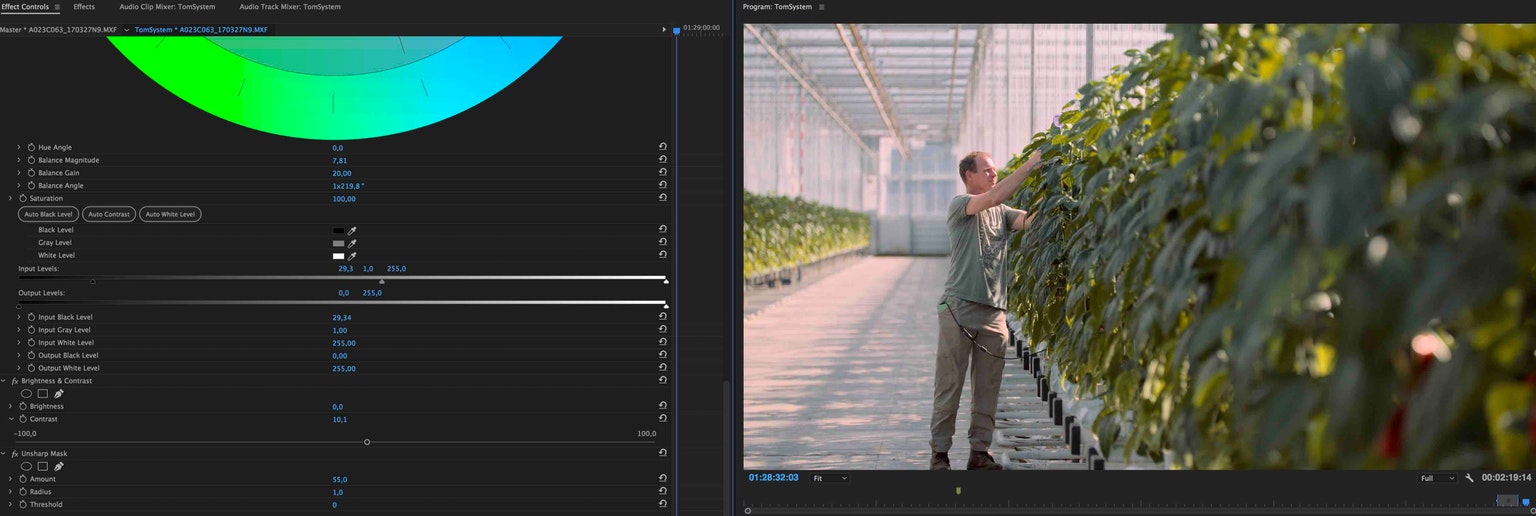This screenshot has width=1536, height=516.
Task: Click the Unsharp Mask Amount value 55,0
Action: 341,479
